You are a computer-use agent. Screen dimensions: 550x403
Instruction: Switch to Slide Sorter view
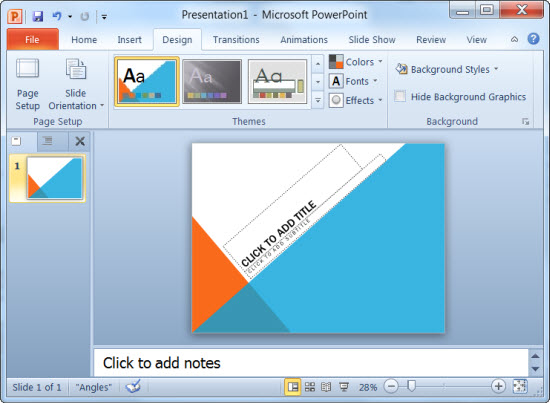click(310, 387)
